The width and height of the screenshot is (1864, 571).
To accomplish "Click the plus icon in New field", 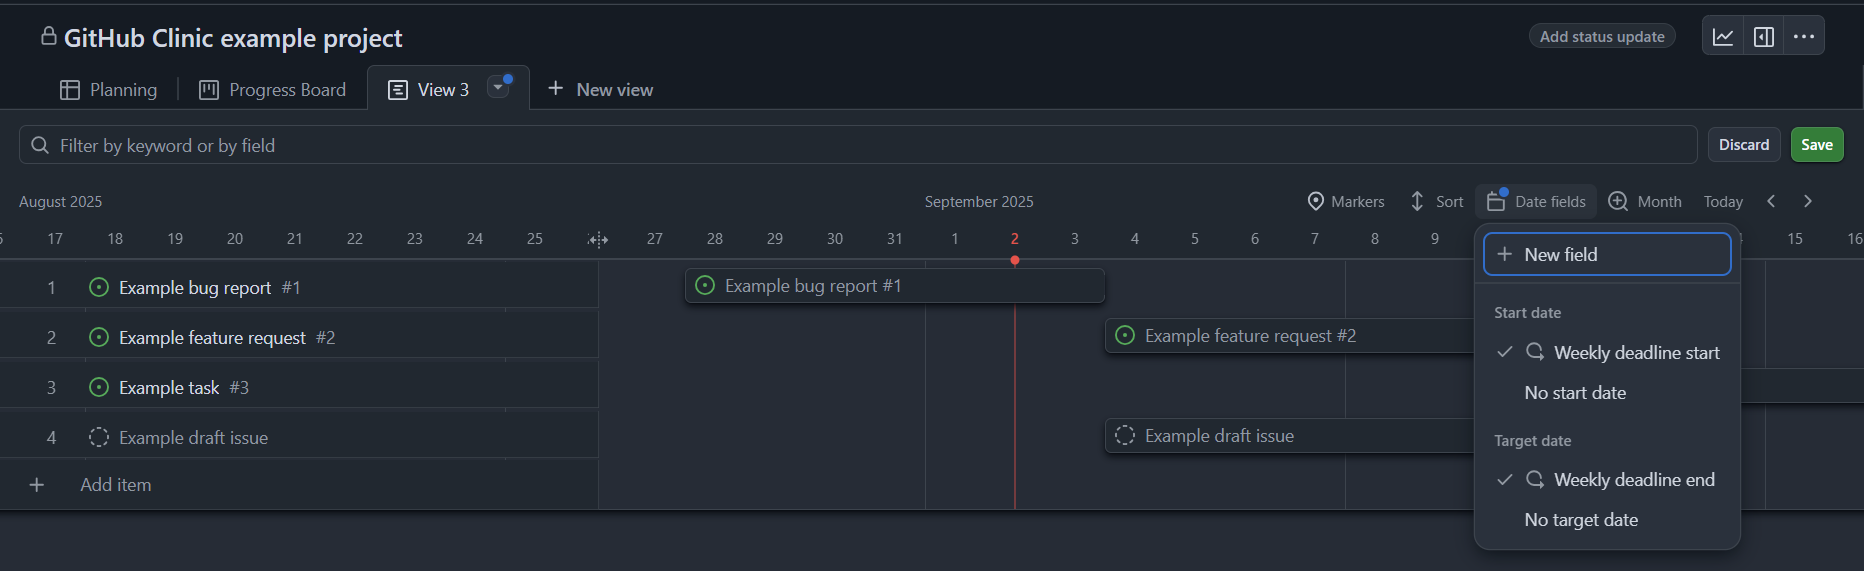I will [1504, 254].
